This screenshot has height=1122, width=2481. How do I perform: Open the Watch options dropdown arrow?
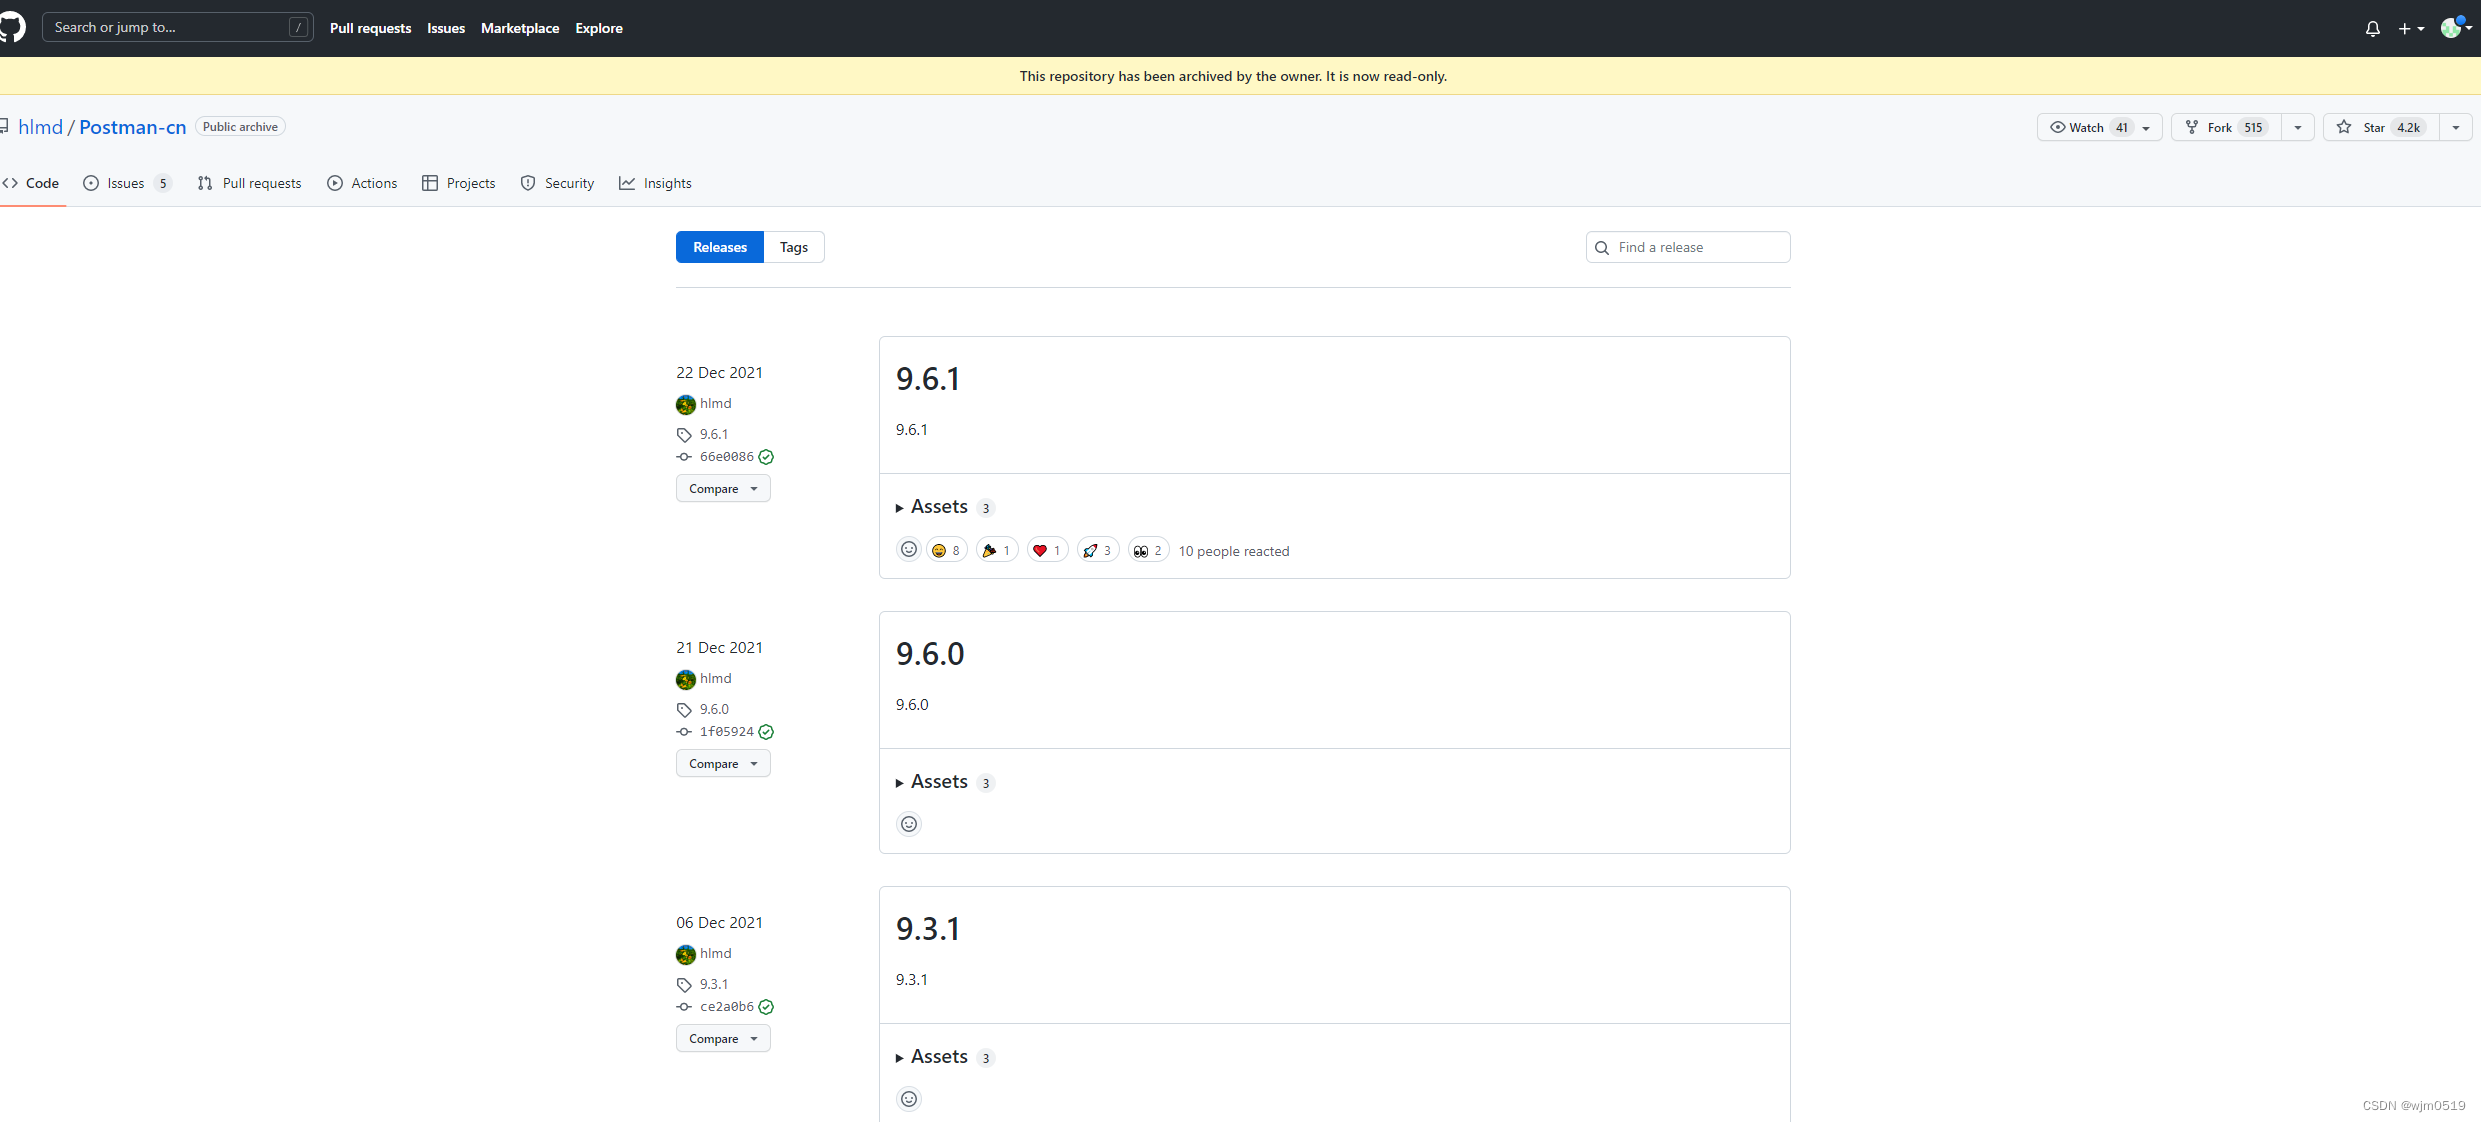pos(2147,128)
